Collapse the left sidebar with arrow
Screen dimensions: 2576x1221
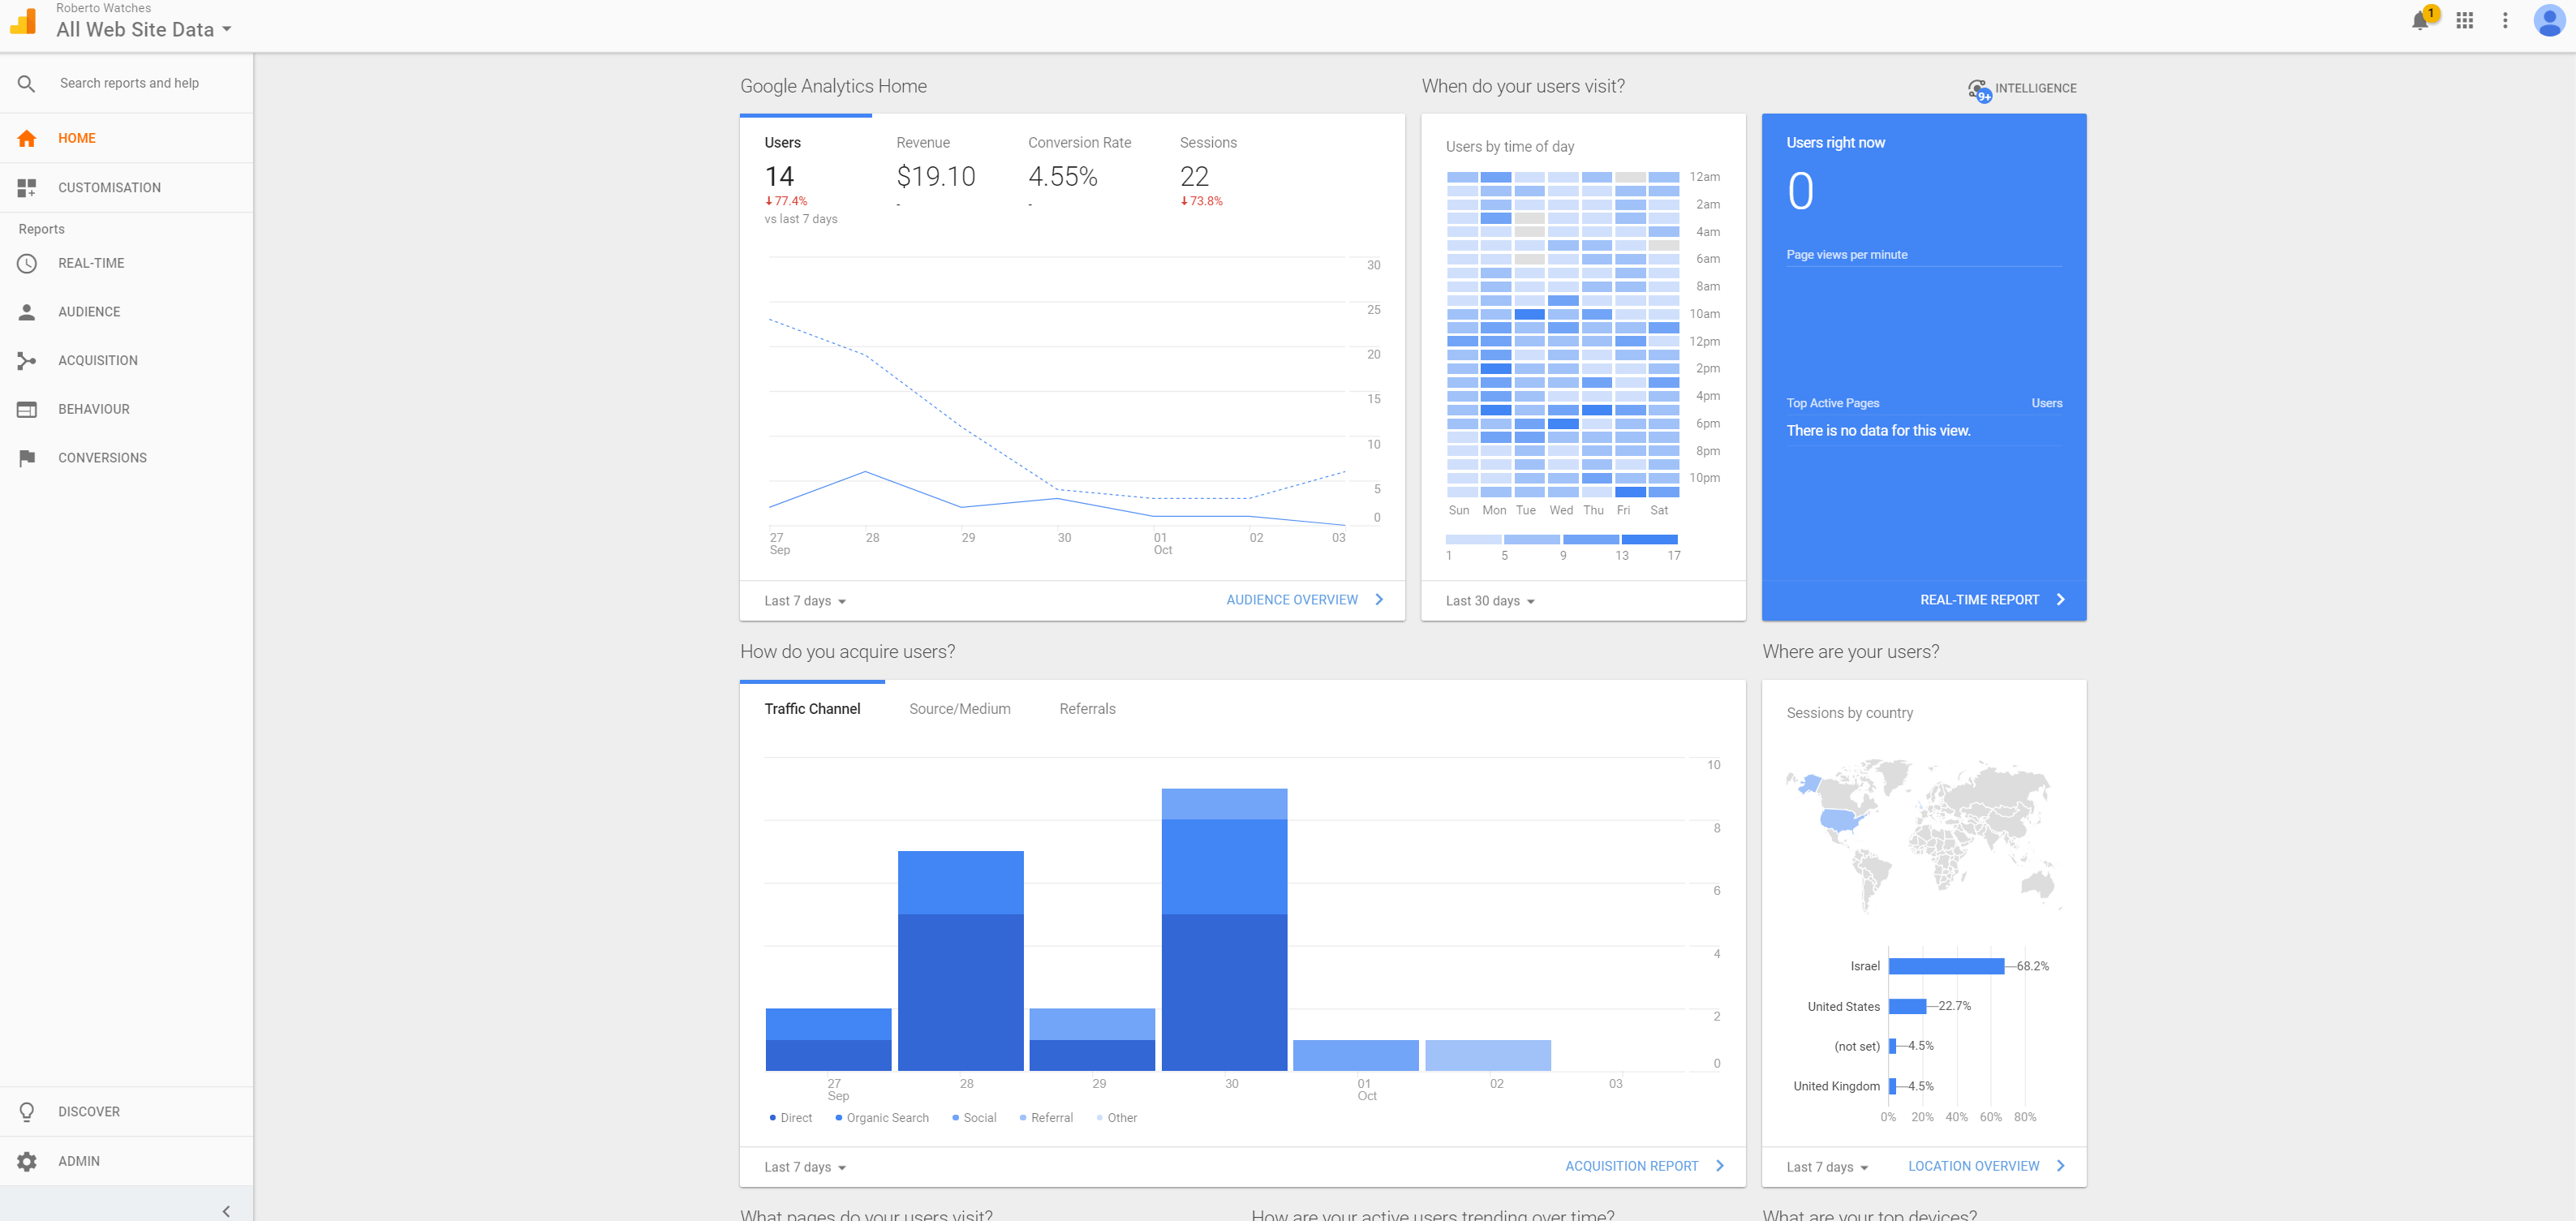click(226, 1211)
